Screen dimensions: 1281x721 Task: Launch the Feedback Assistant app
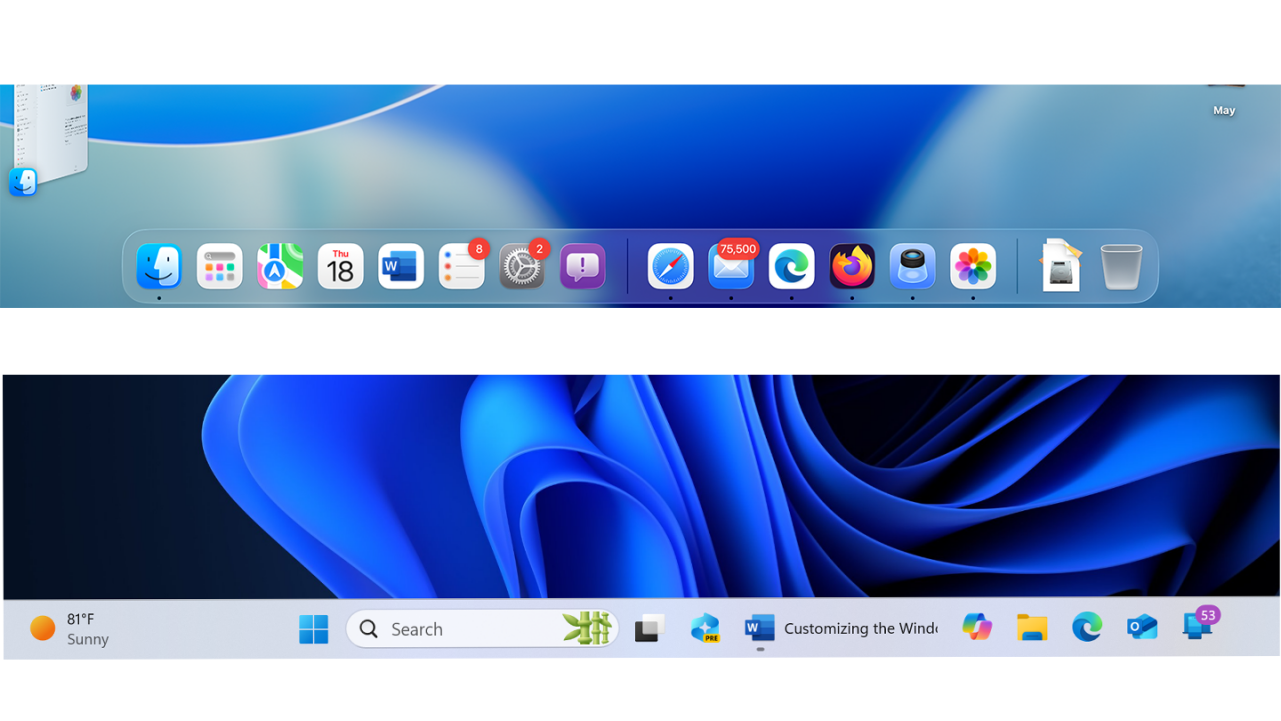coord(582,266)
